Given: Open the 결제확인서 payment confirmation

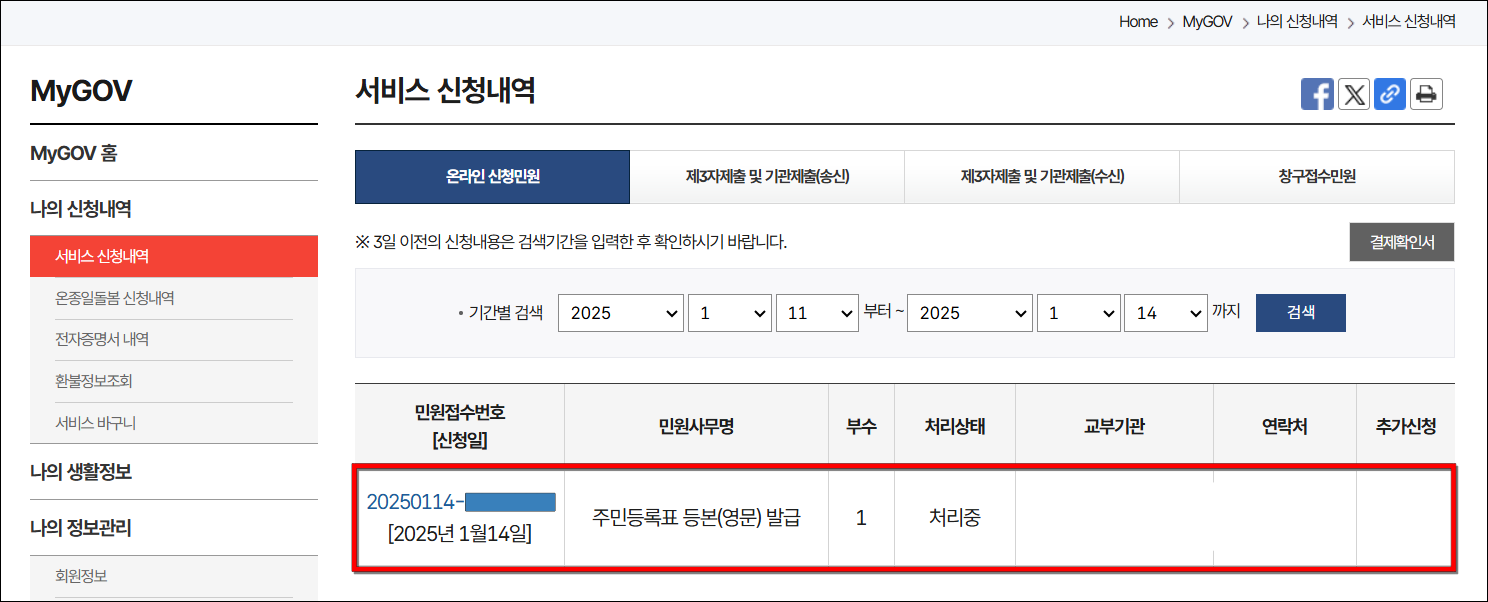Looking at the screenshot, I should [x=1401, y=241].
